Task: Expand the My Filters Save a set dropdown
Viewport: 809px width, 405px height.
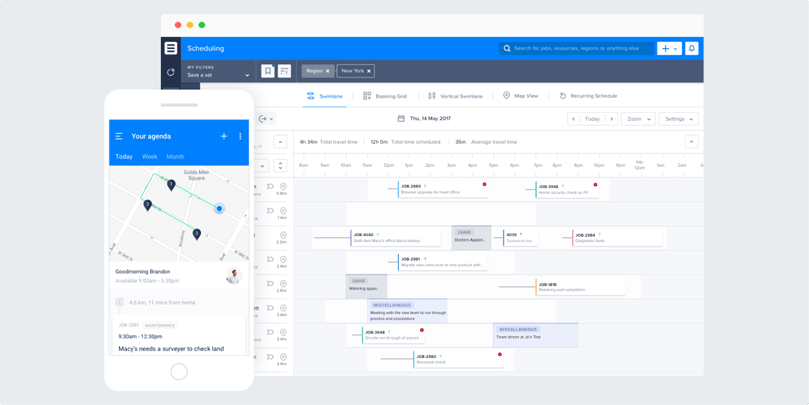Action: (x=218, y=71)
